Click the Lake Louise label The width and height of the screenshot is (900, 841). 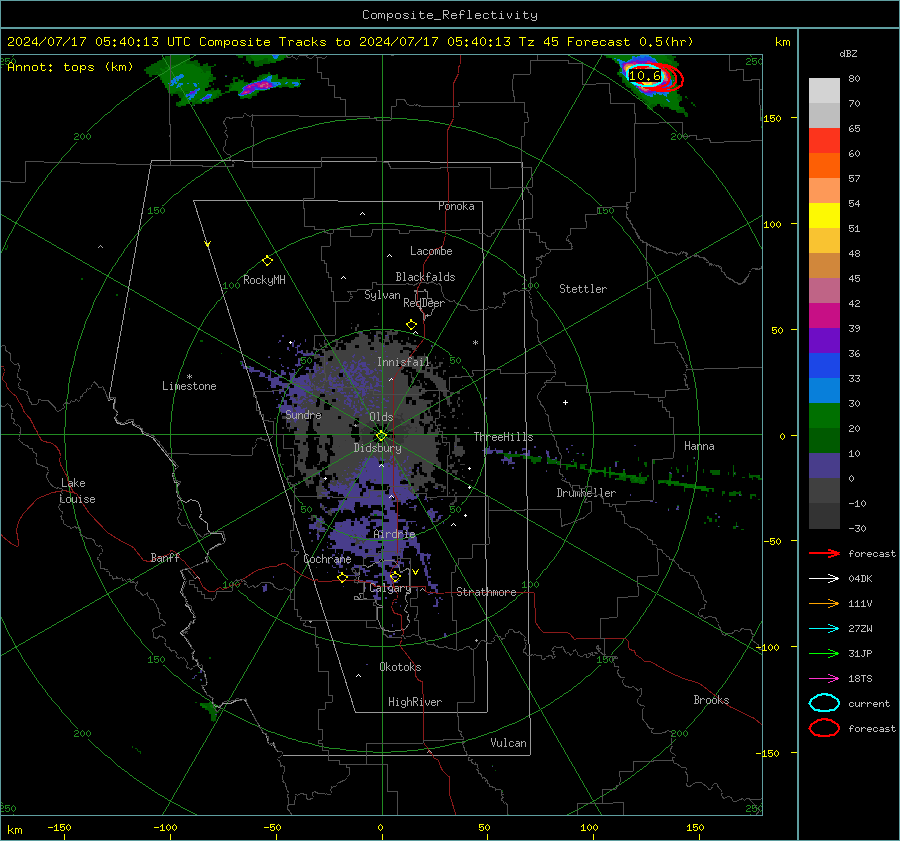(x=77, y=491)
